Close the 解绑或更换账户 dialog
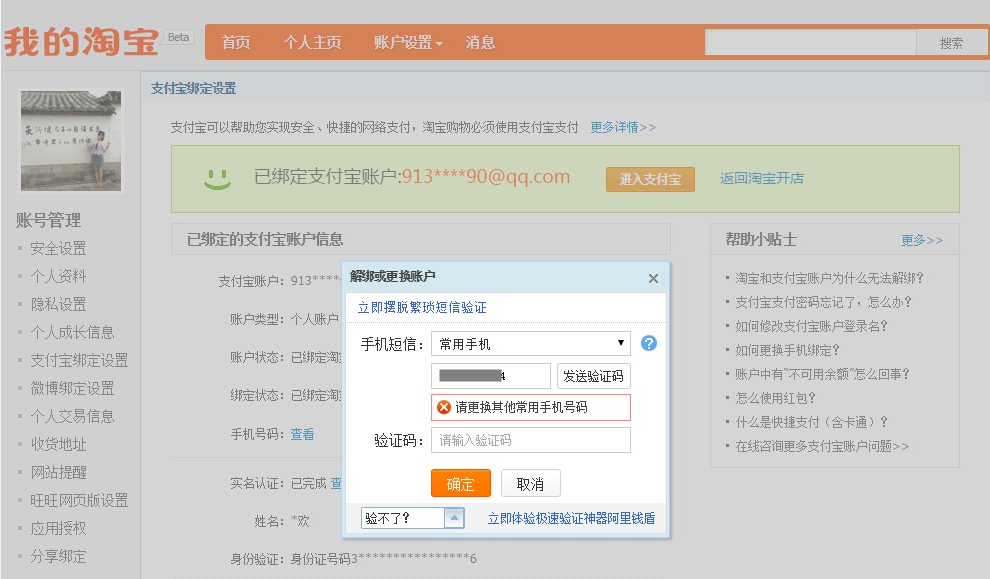Image resolution: width=990 pixels, height=579 pixels. [653, 279]
